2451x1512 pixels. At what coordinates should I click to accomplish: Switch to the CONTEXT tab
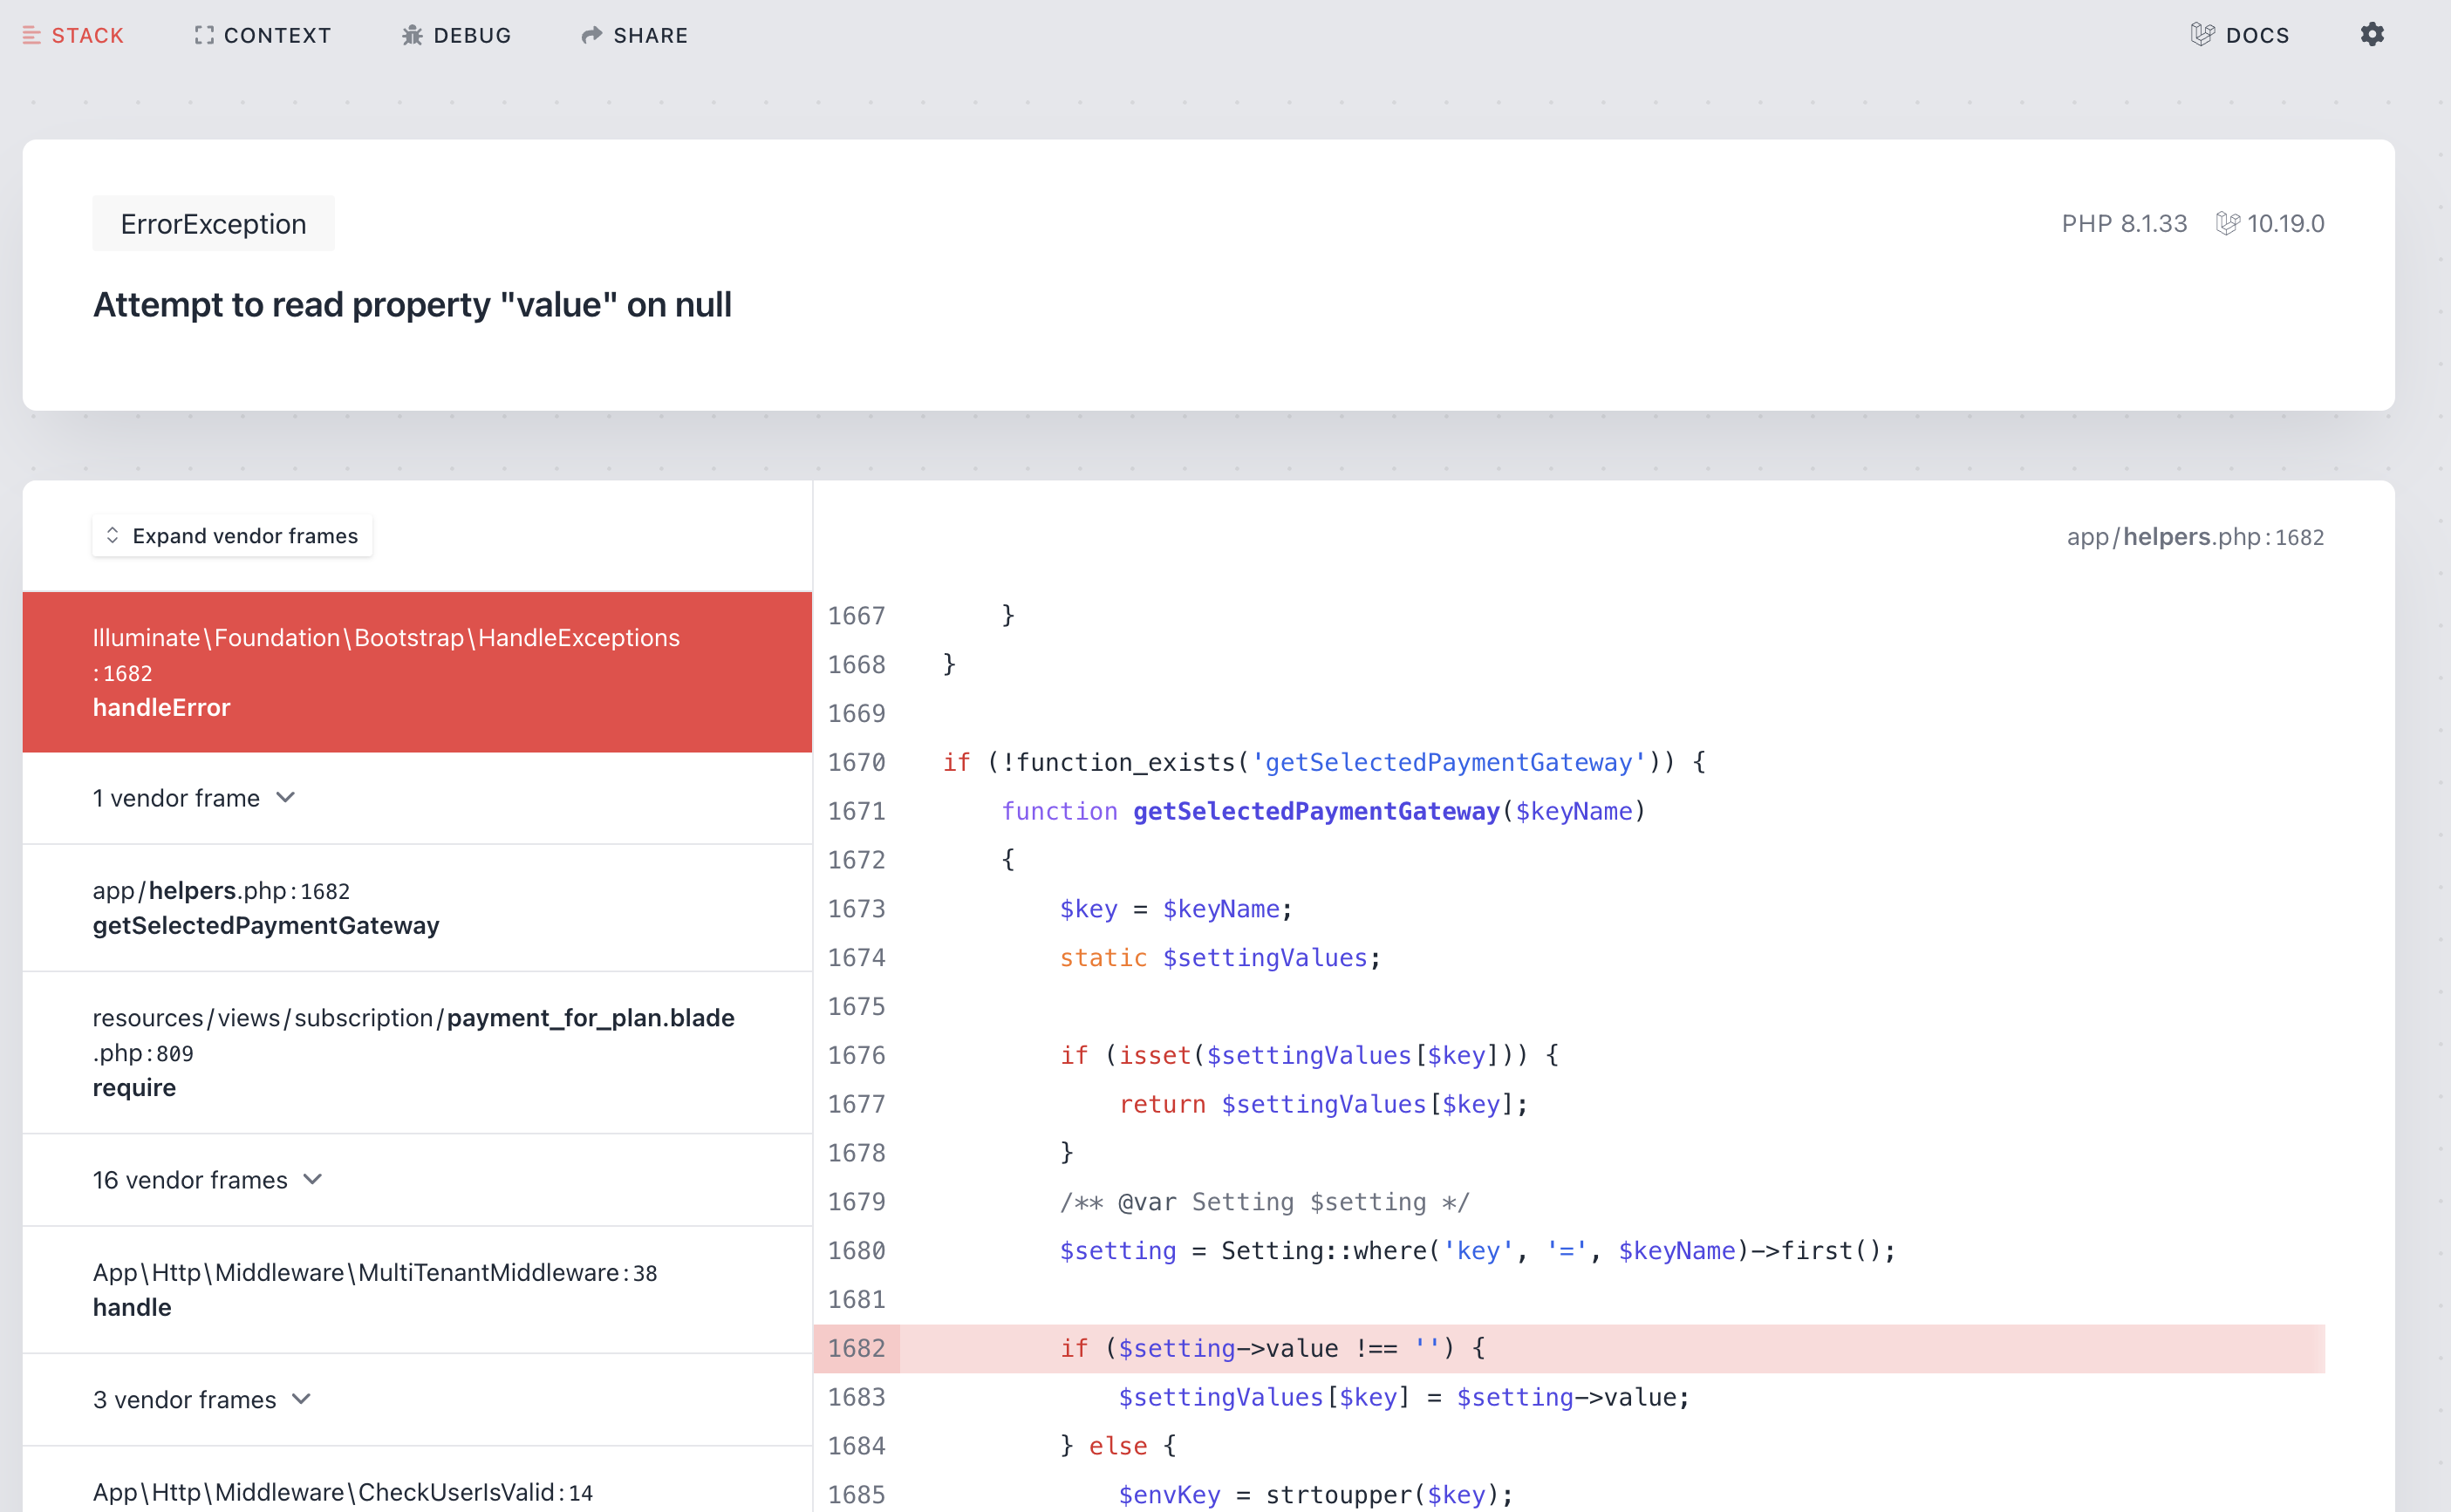(262, 35)
